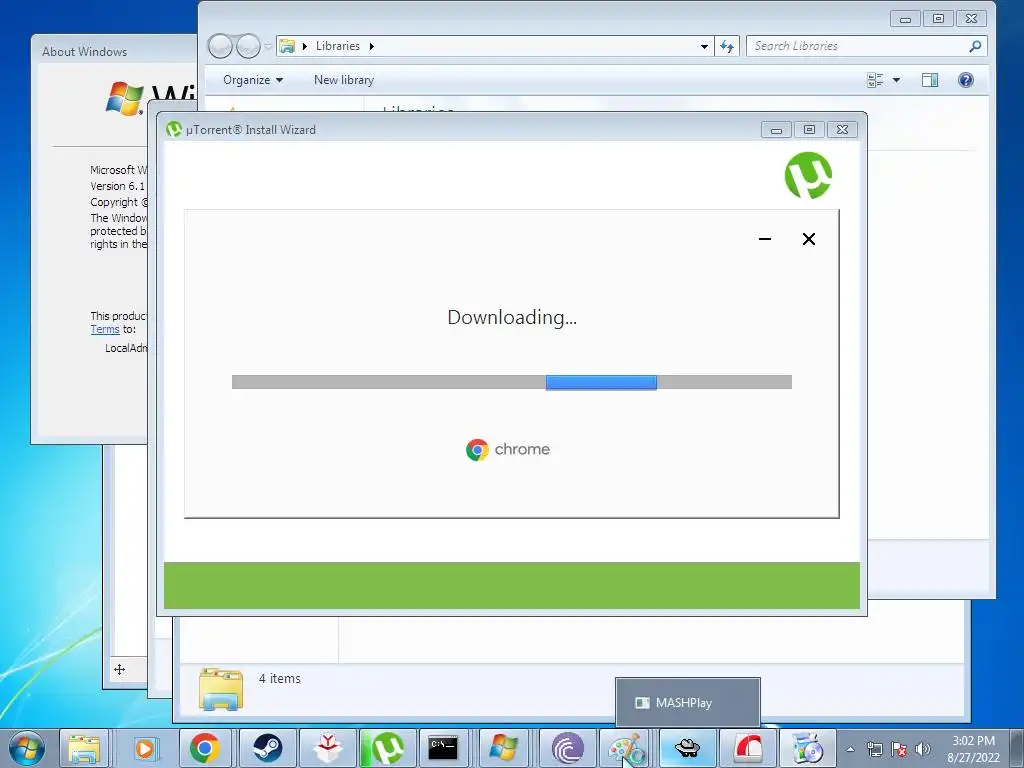Image resolution: width=1024 pixels, height=768 pixels.
Task: Click the µTorrent Install Wizard title icon
Action: point(174,129)
